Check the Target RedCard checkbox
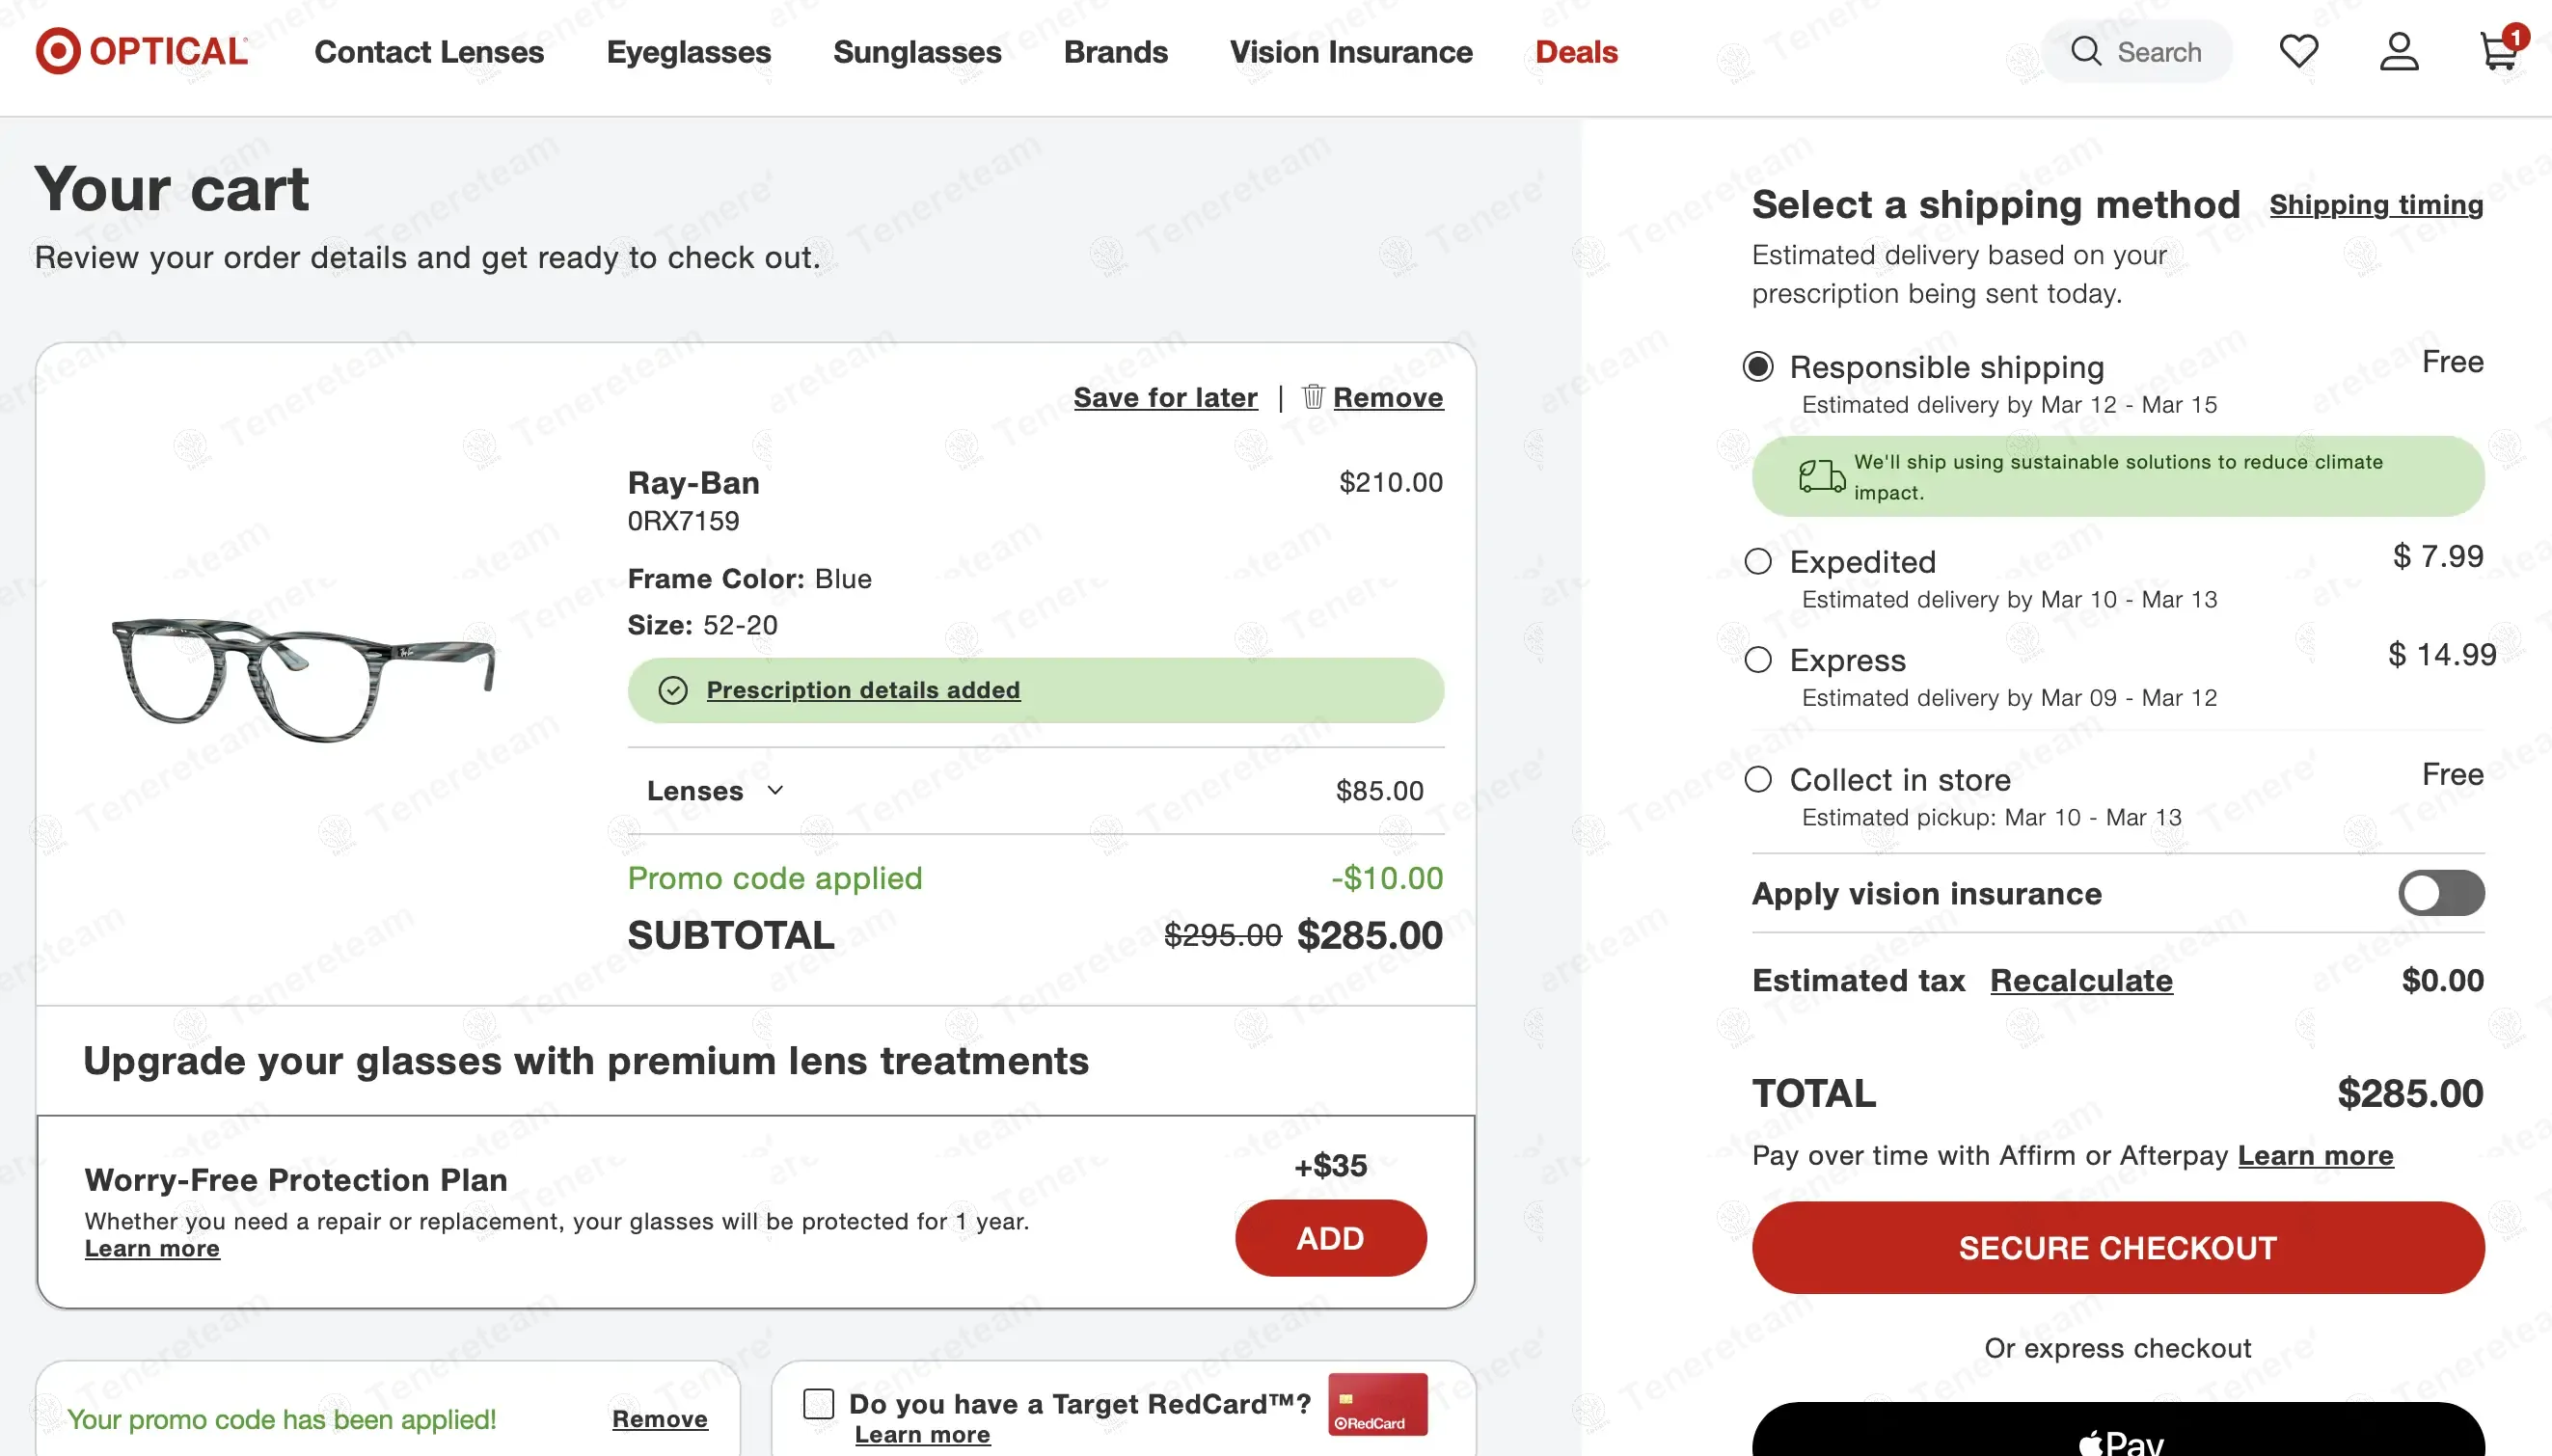The height and width of the screenshot is (1456, 2552). point(818,1404)
